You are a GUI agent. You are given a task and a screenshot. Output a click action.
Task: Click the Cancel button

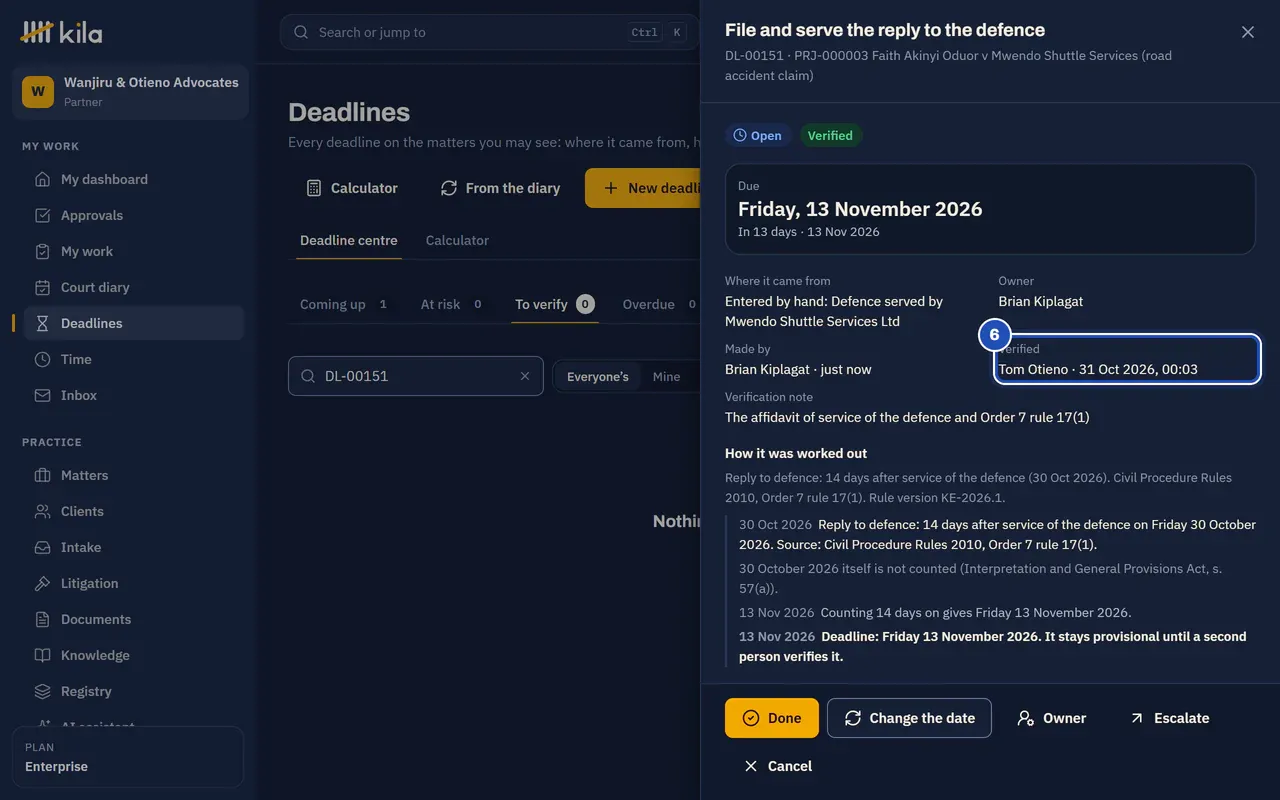point(777,766)
